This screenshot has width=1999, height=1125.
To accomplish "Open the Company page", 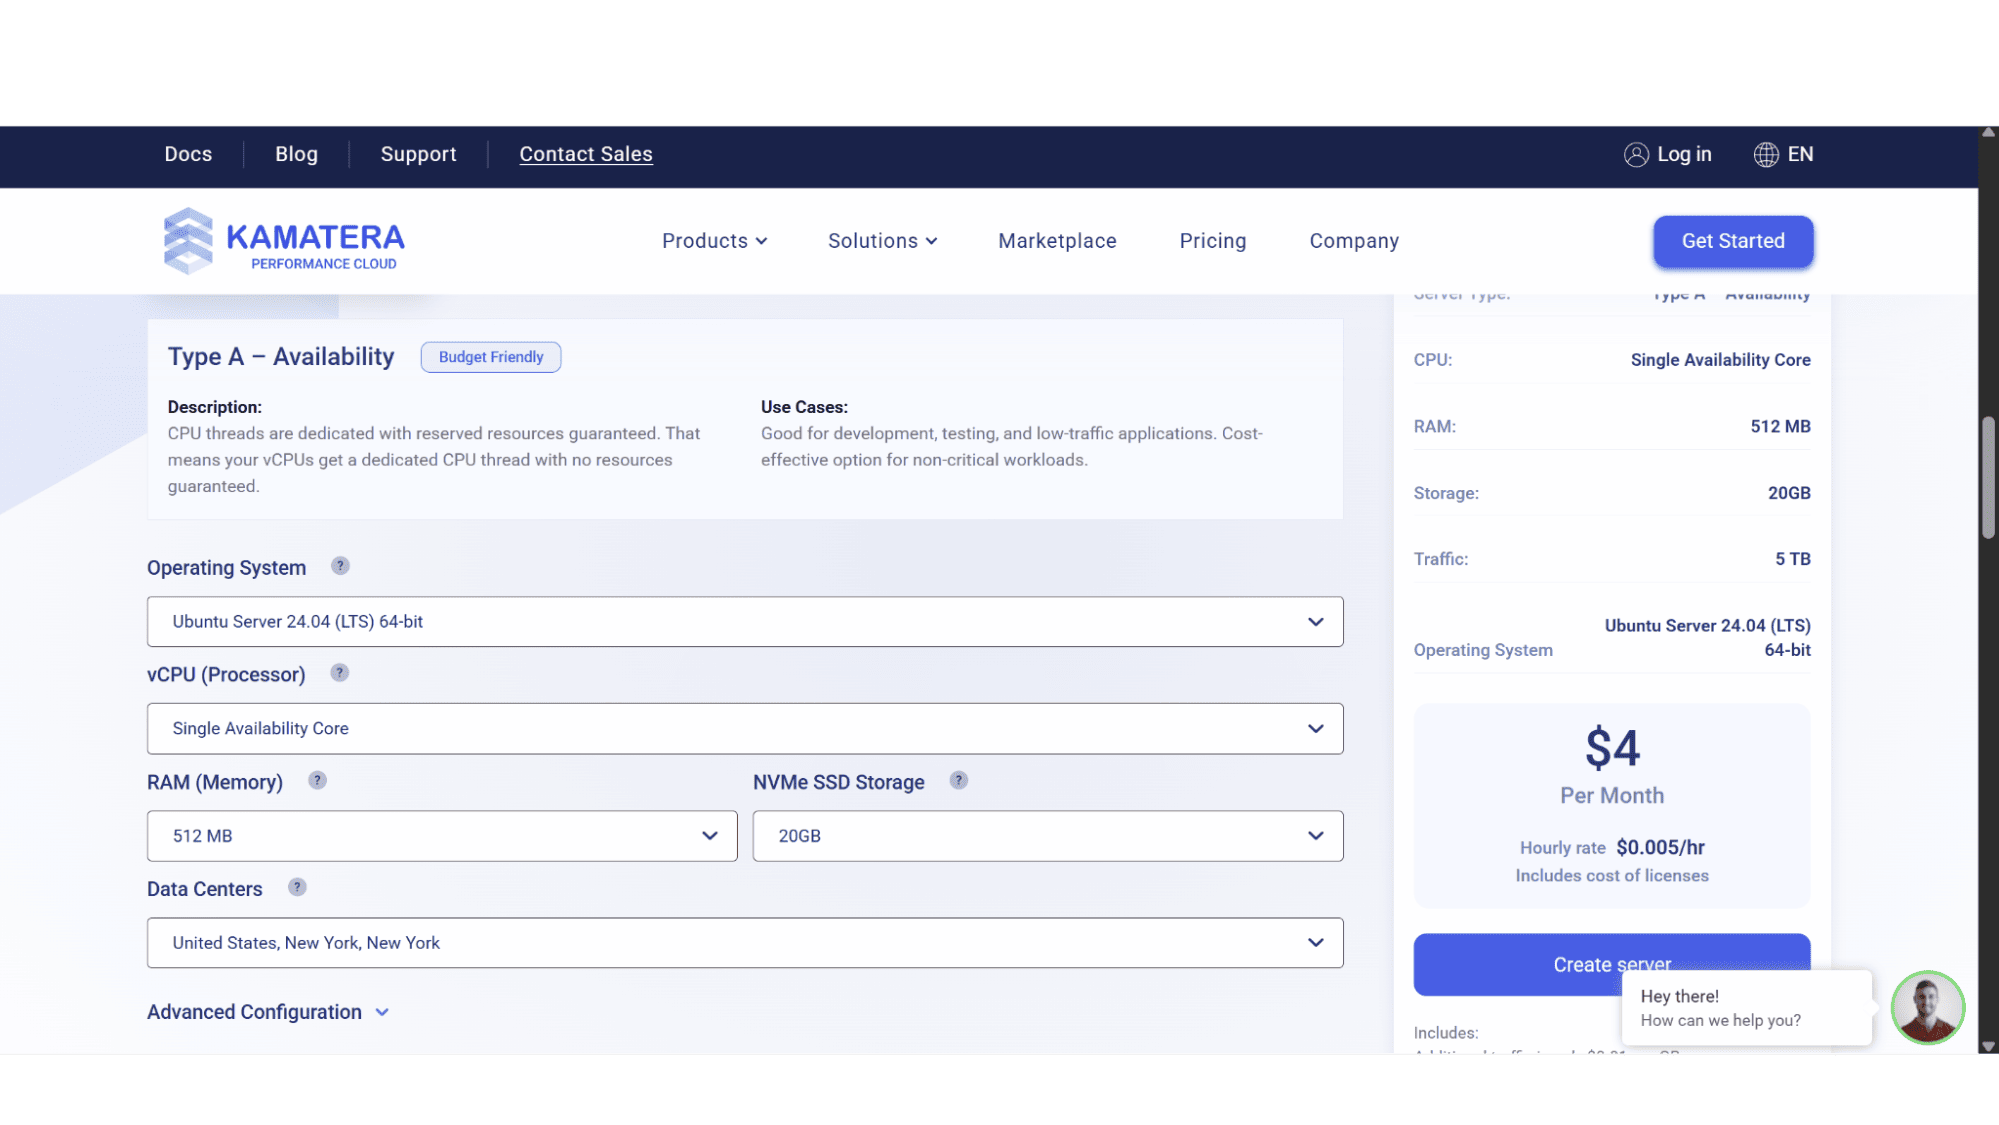I will pyautogui.click(x=1354, y=241).
